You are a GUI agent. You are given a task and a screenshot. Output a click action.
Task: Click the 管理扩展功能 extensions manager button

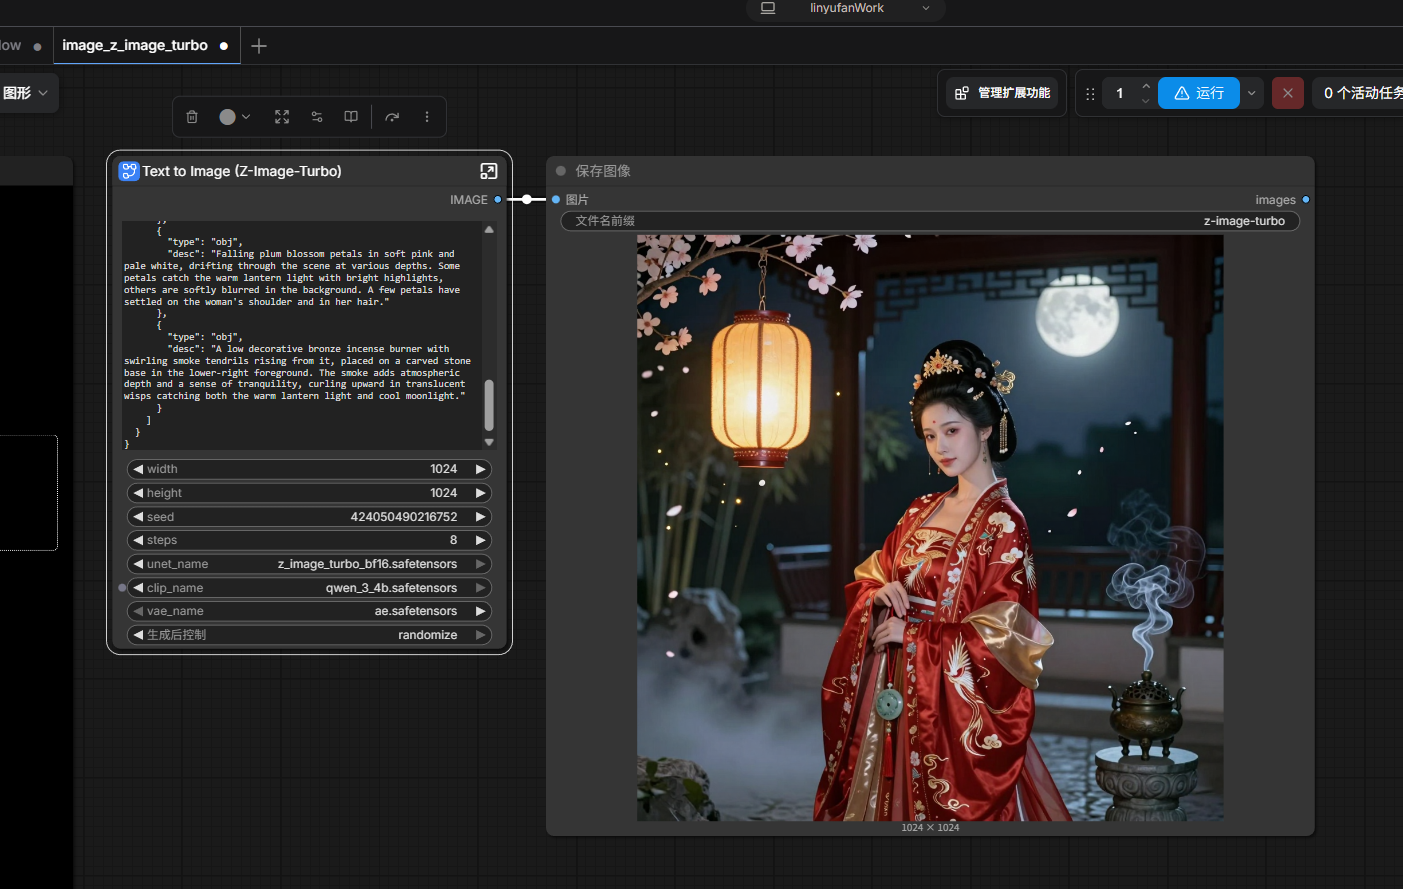1002,93
